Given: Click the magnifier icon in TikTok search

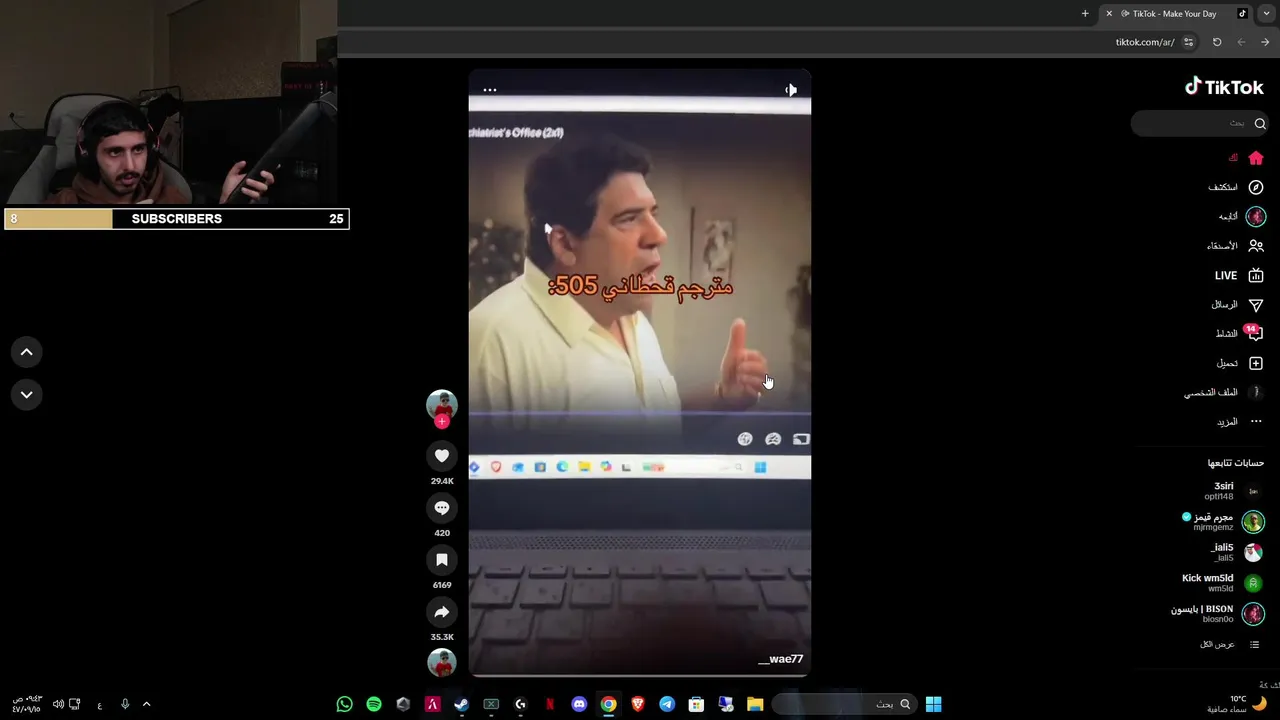Looking at the screenshot, I should pyautogui.click(x=1260, y=123).
